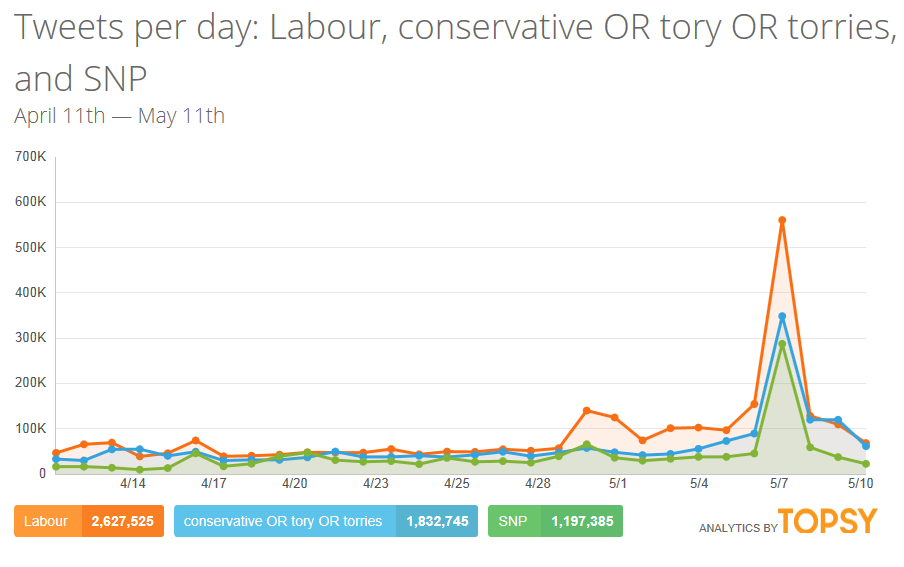Click the green SNP peak data point

pyautogui.click(x=782, y=344)
